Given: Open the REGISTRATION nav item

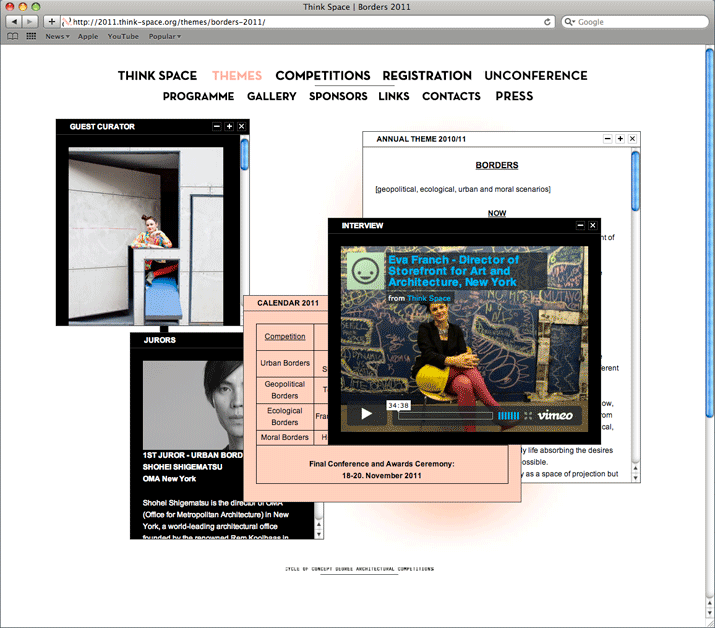Looking at the screenshot, I should [x=427, y=75].
